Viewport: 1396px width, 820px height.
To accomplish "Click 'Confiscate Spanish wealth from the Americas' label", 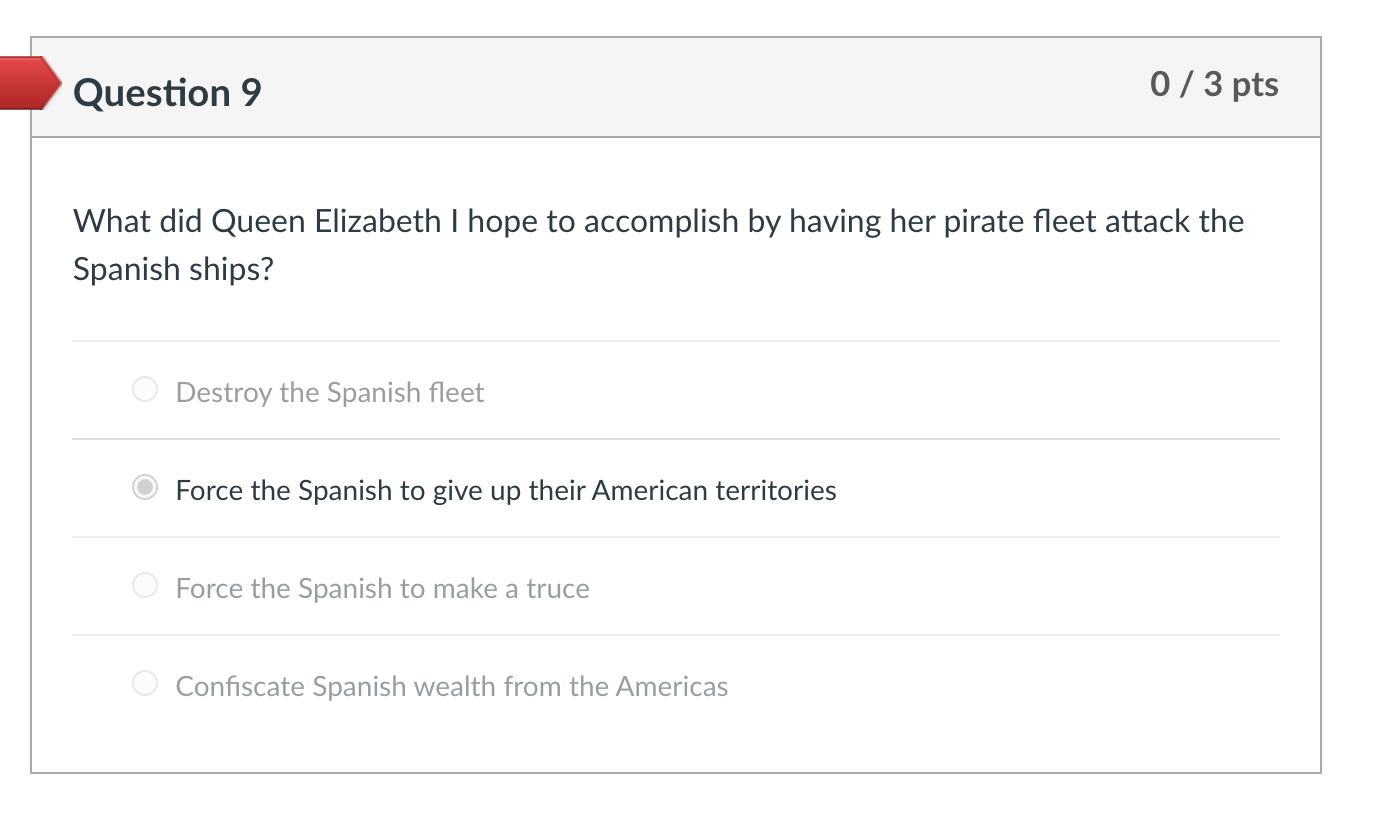I will coord(451,686).
